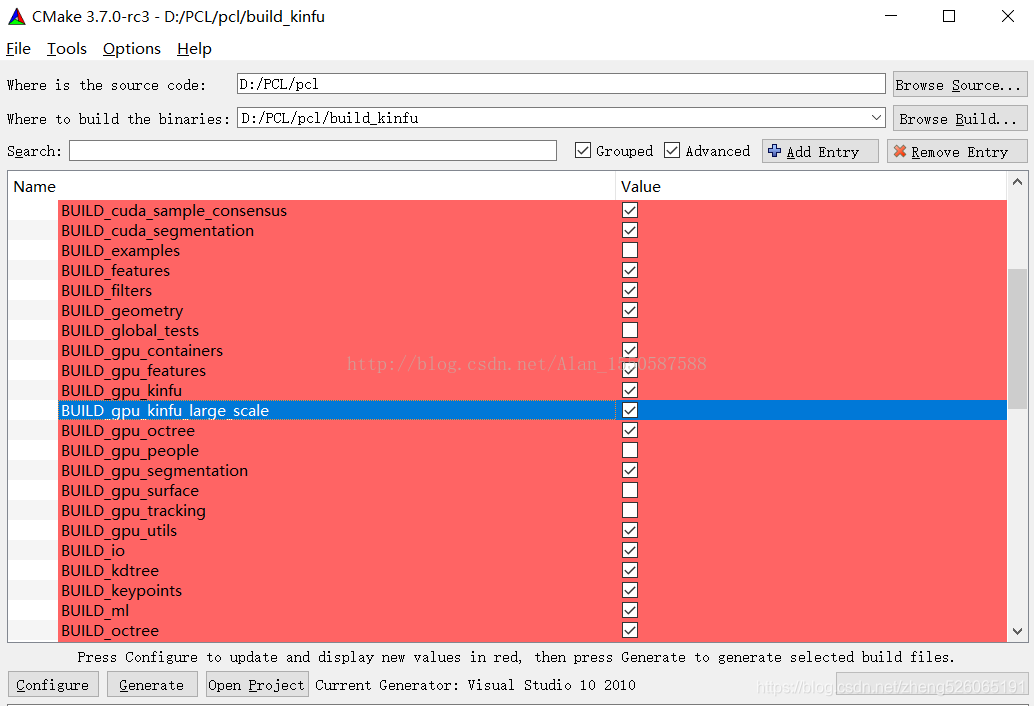Uncheck BUILD_filters checkbox

(630, 290)
